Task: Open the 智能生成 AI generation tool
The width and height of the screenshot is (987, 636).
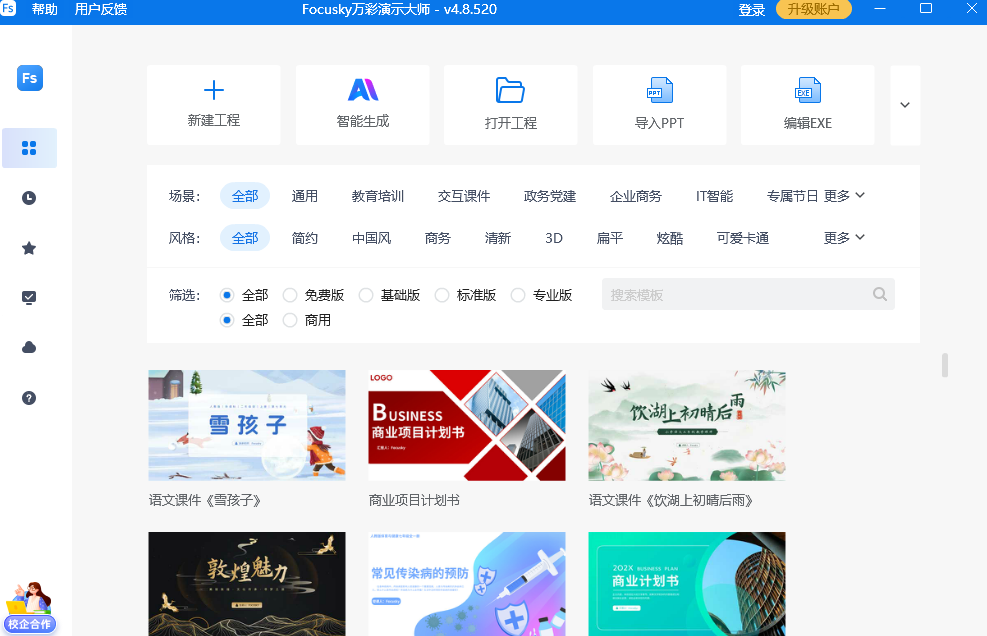Action: (x=362, y=104)
